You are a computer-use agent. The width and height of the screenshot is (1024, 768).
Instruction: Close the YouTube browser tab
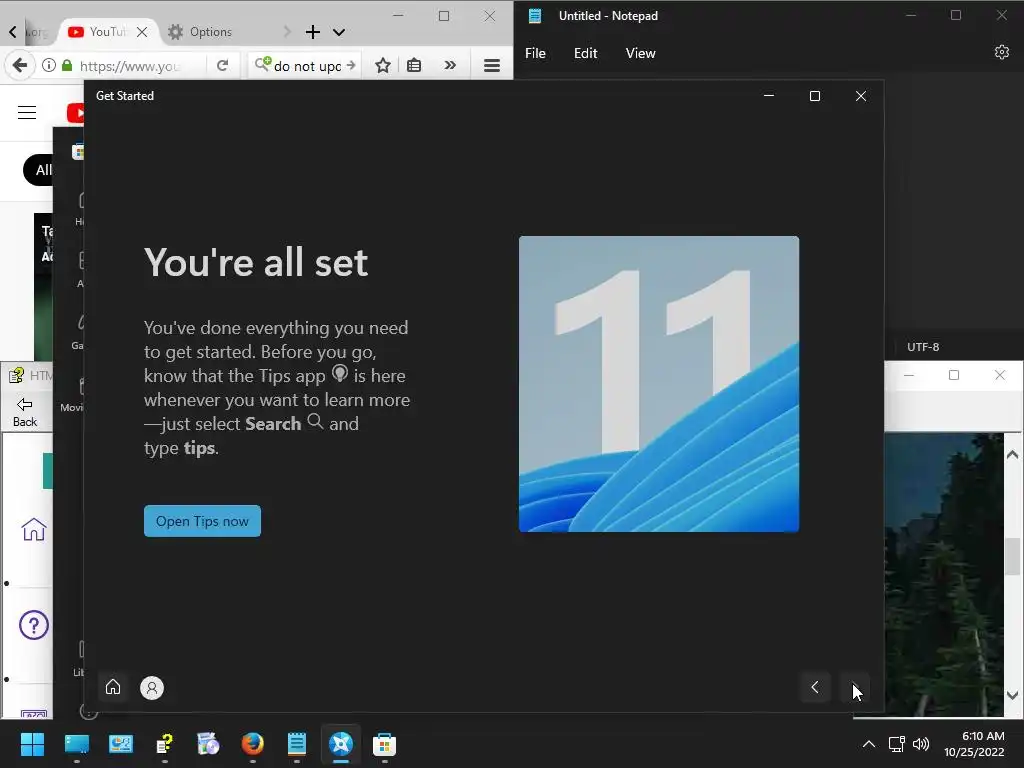coord(142,31)
